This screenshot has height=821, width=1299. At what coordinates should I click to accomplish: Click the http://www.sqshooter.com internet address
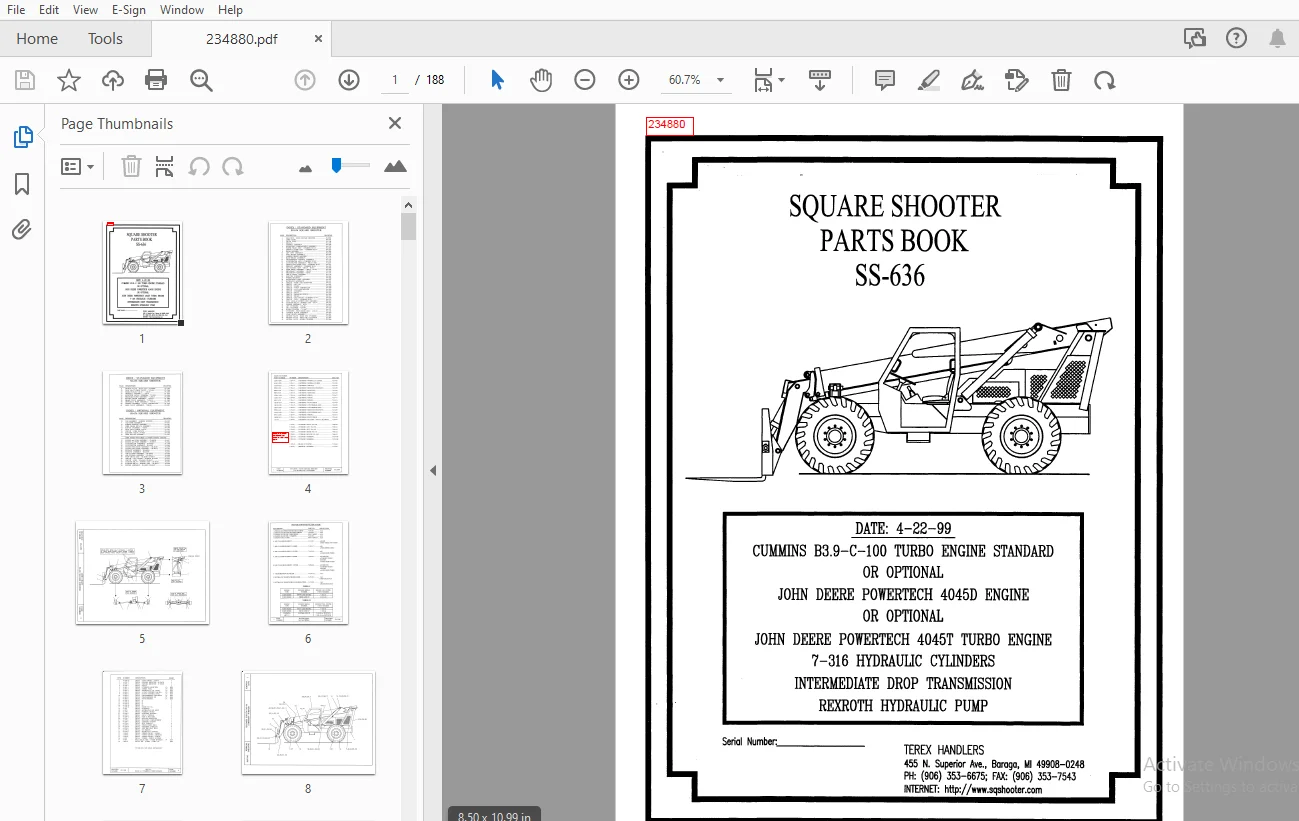[x=993, y=790]
